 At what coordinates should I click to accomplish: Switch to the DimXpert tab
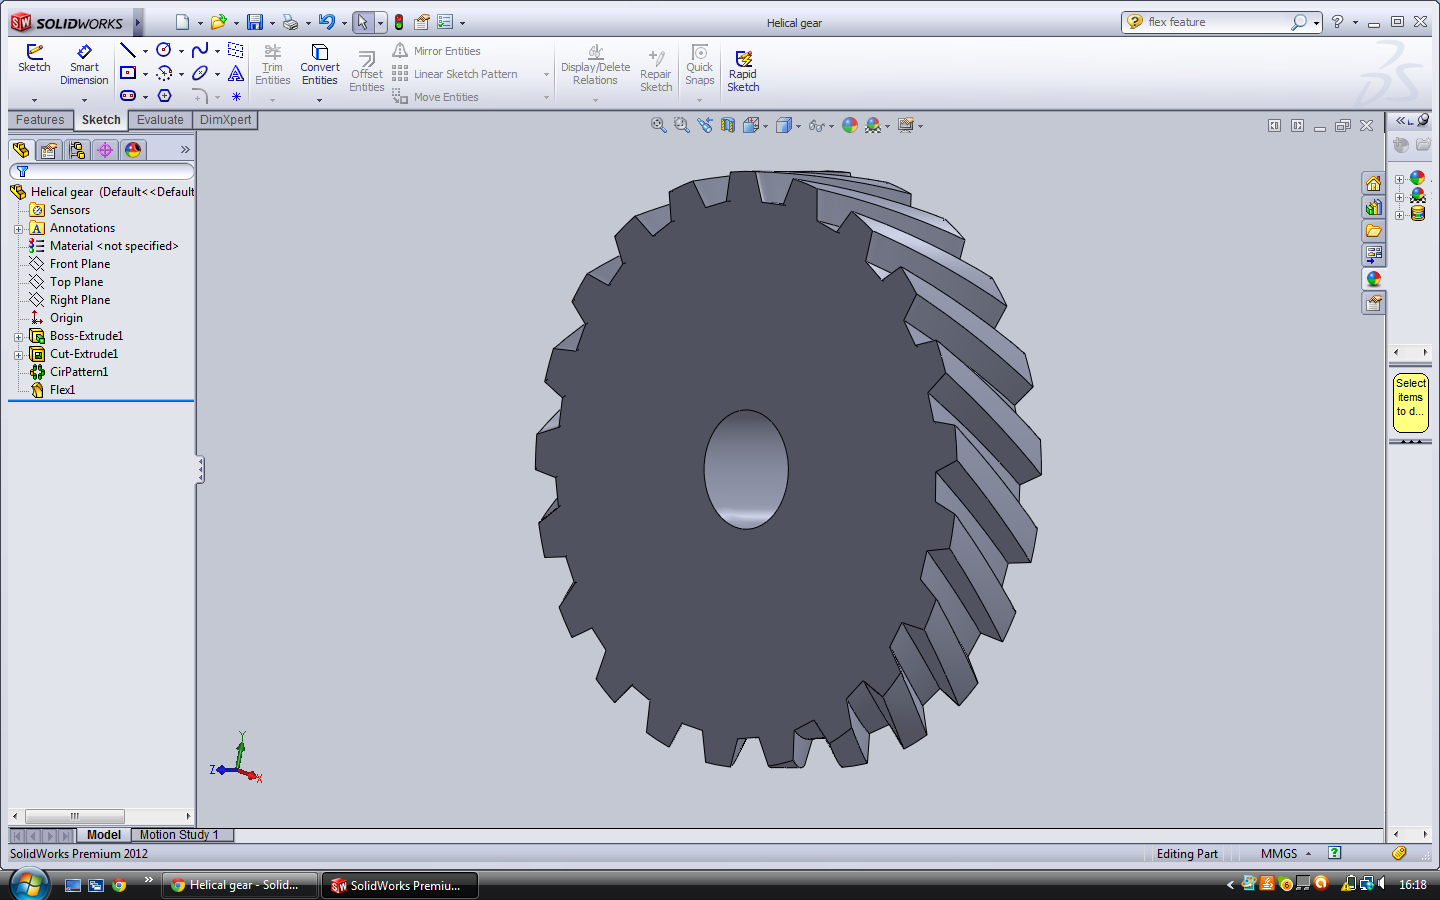(x=226, y=120)
